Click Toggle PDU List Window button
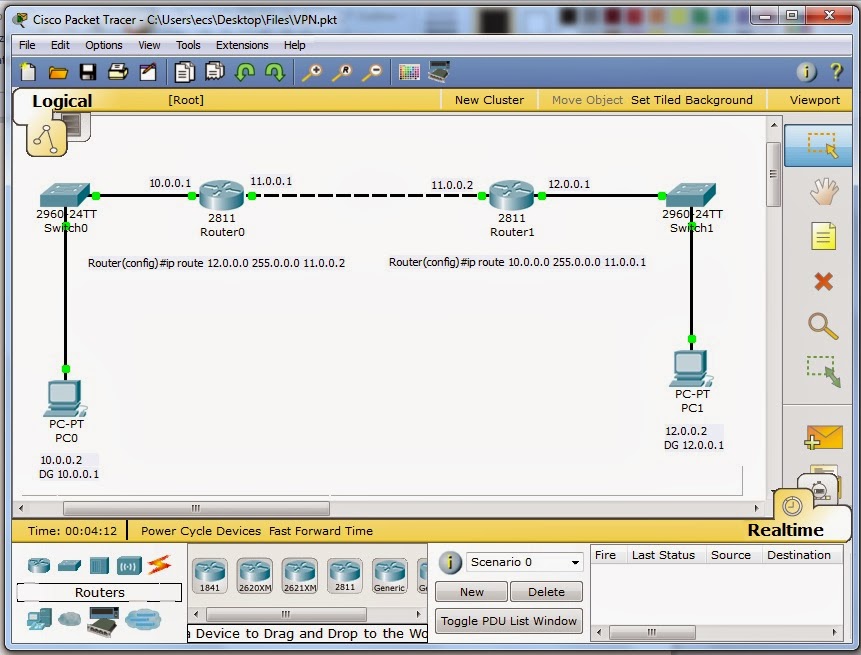The image size is (861, 655). 508,621
